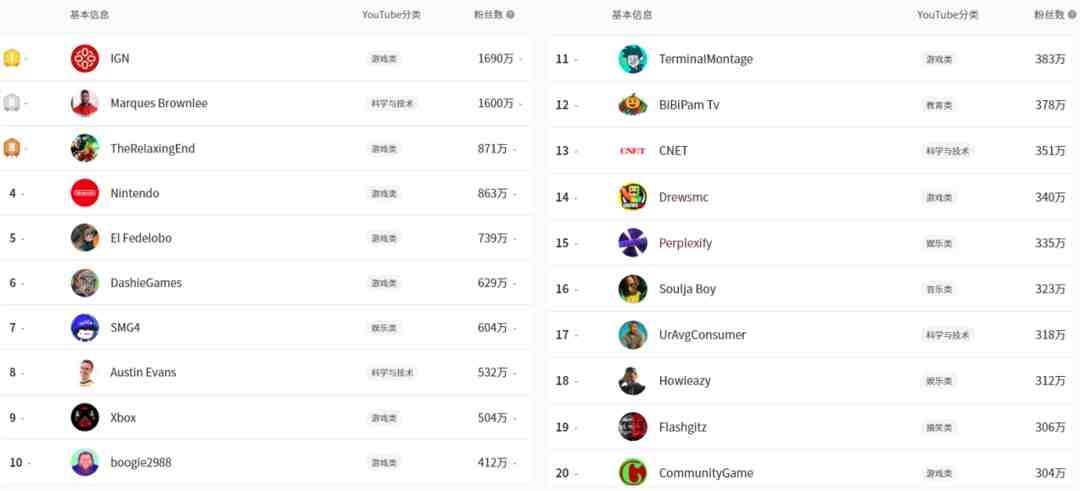The width and height of the screenshot is (1080, 491).
Task: Open the TerminalMontage channel name
Action: click(x=705, y=59)
